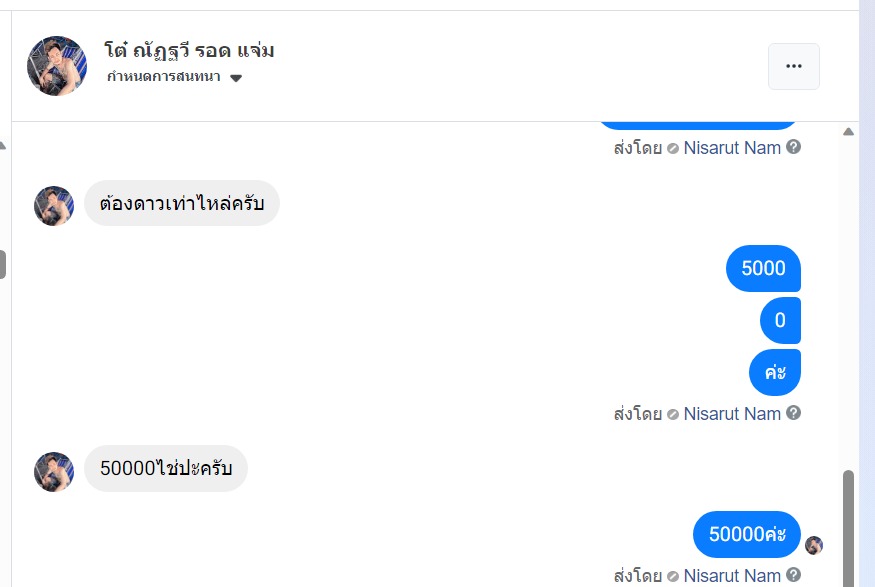The width and height of the screenshot is (875, 587).
Task: Open the contact name โต๋ ณัฏฐวี รอด แจ่ม
Action: (189, 50)
